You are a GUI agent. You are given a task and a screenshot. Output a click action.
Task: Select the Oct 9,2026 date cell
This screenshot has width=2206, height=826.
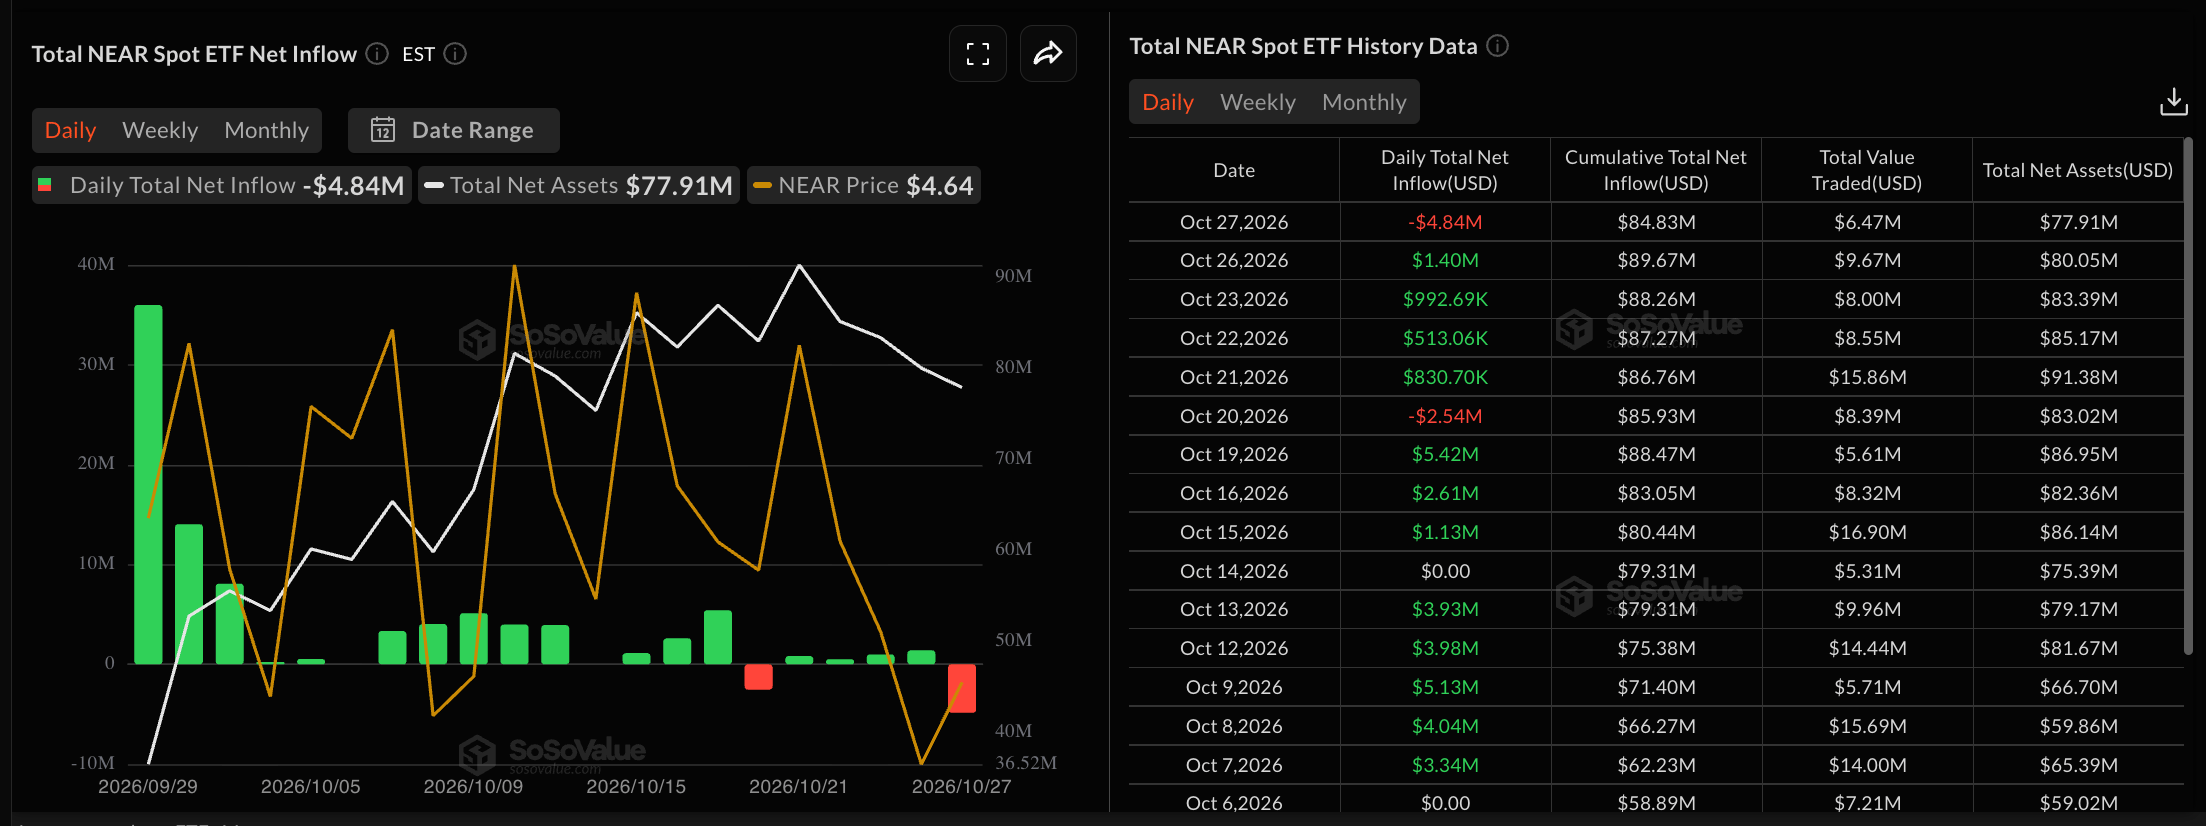coord(1234,687)
